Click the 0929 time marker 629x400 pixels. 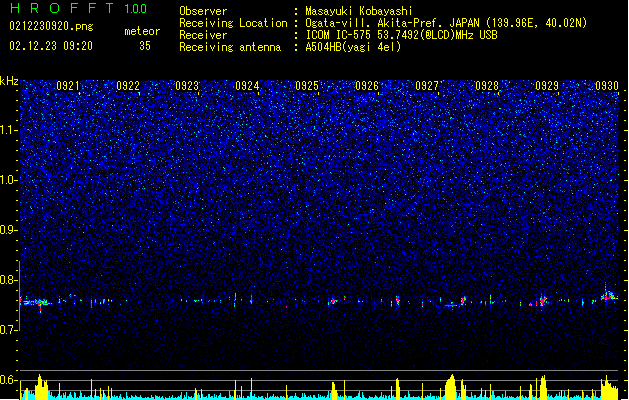click(x=547, y=86)
